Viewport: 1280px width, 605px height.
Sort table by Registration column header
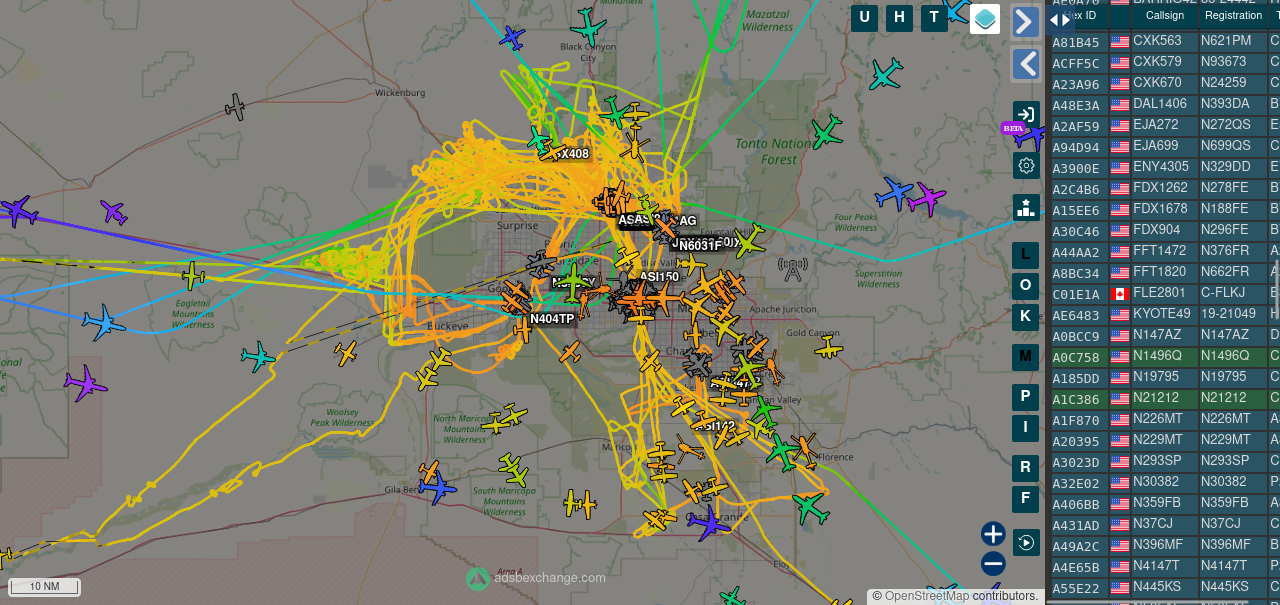pyautogui.click(x=1233, y=16)
